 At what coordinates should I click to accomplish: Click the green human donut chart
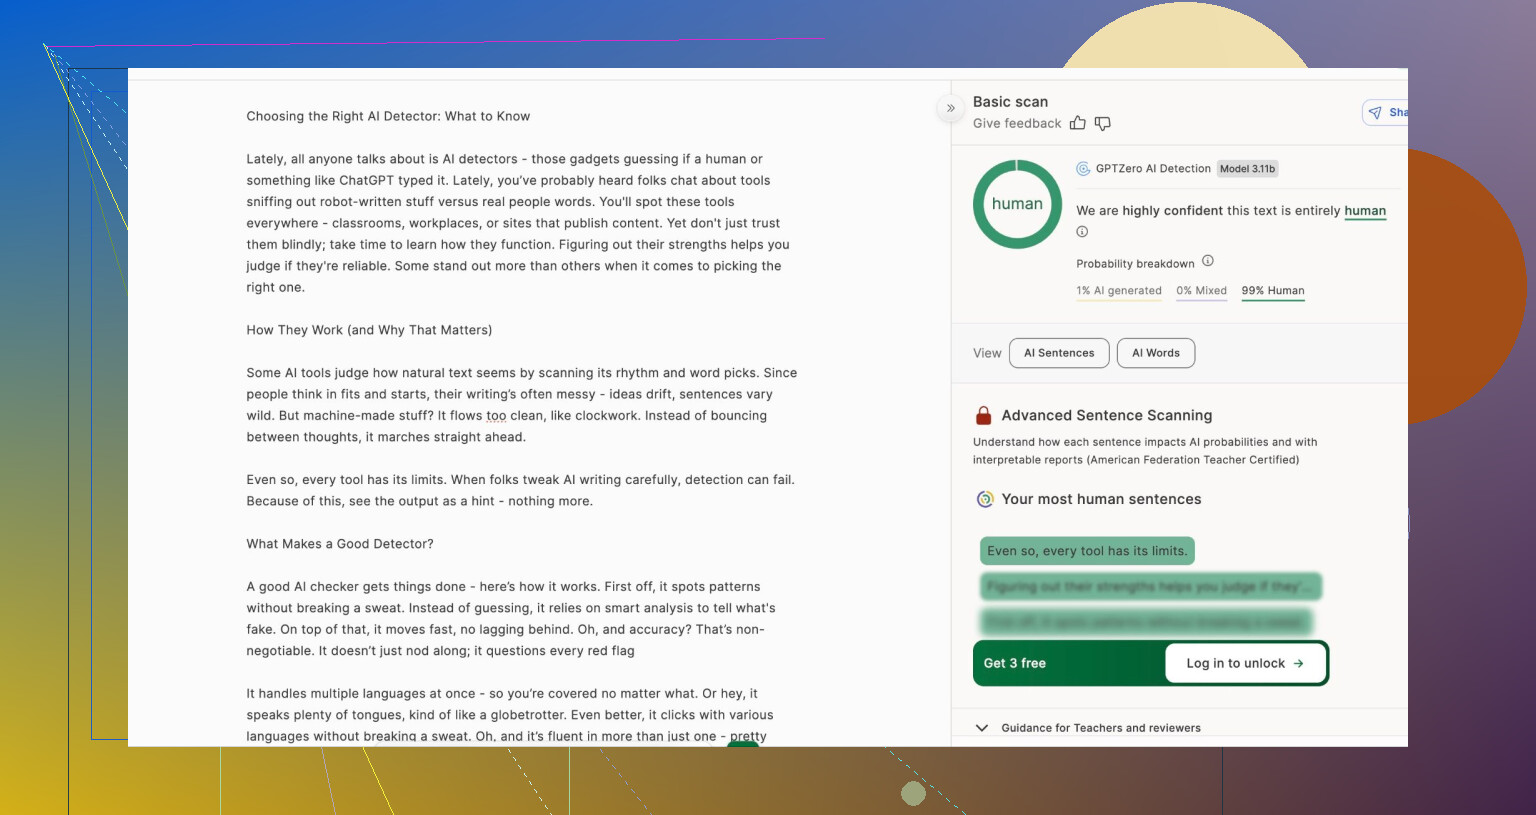click(x=1017, y=204)
